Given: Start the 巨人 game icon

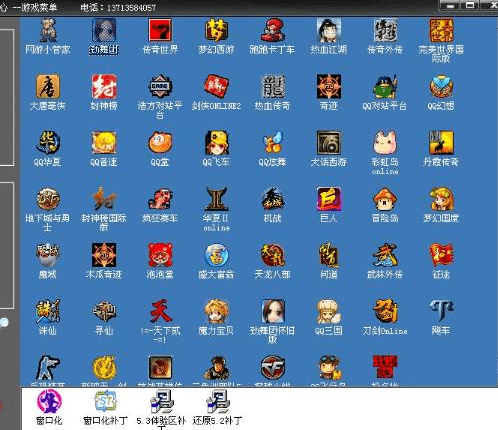Looking at the screenshot, I should pyautogui.click(x=329, y=199).
